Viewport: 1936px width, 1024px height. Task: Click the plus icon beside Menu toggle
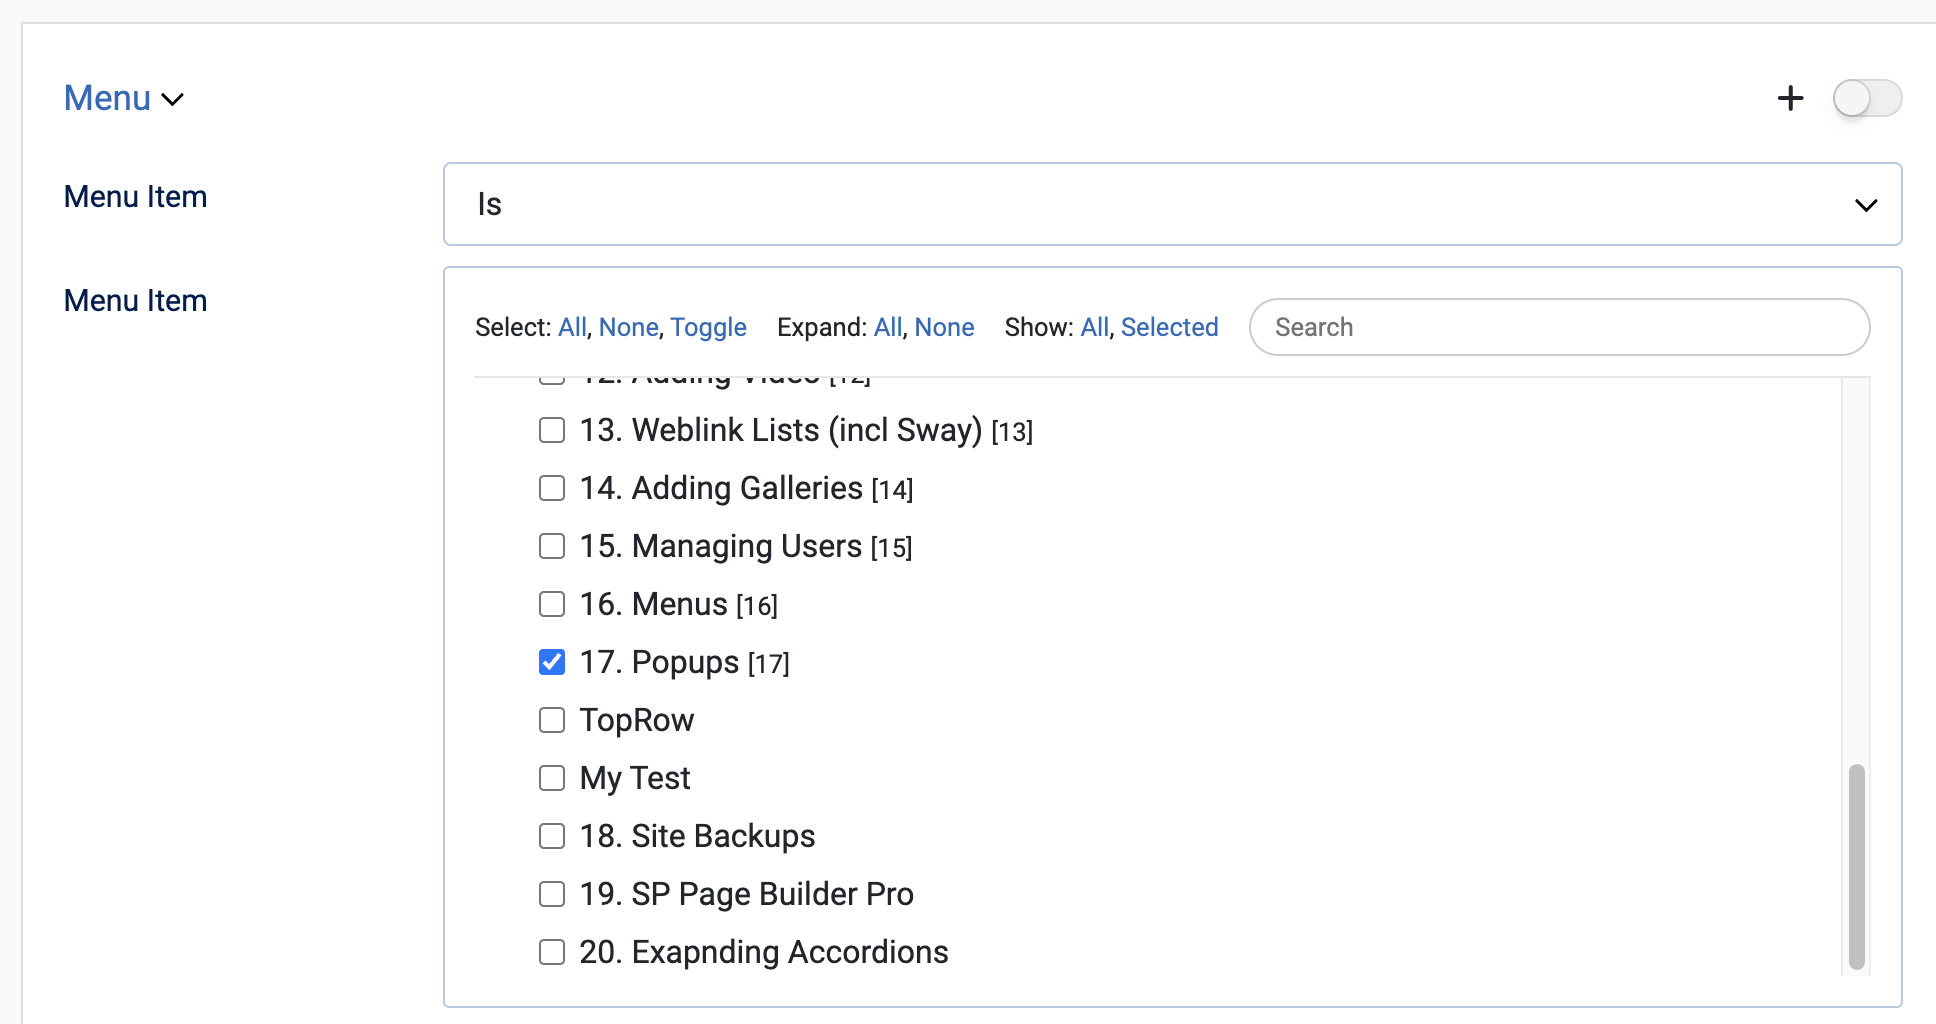pos(1790,98)
